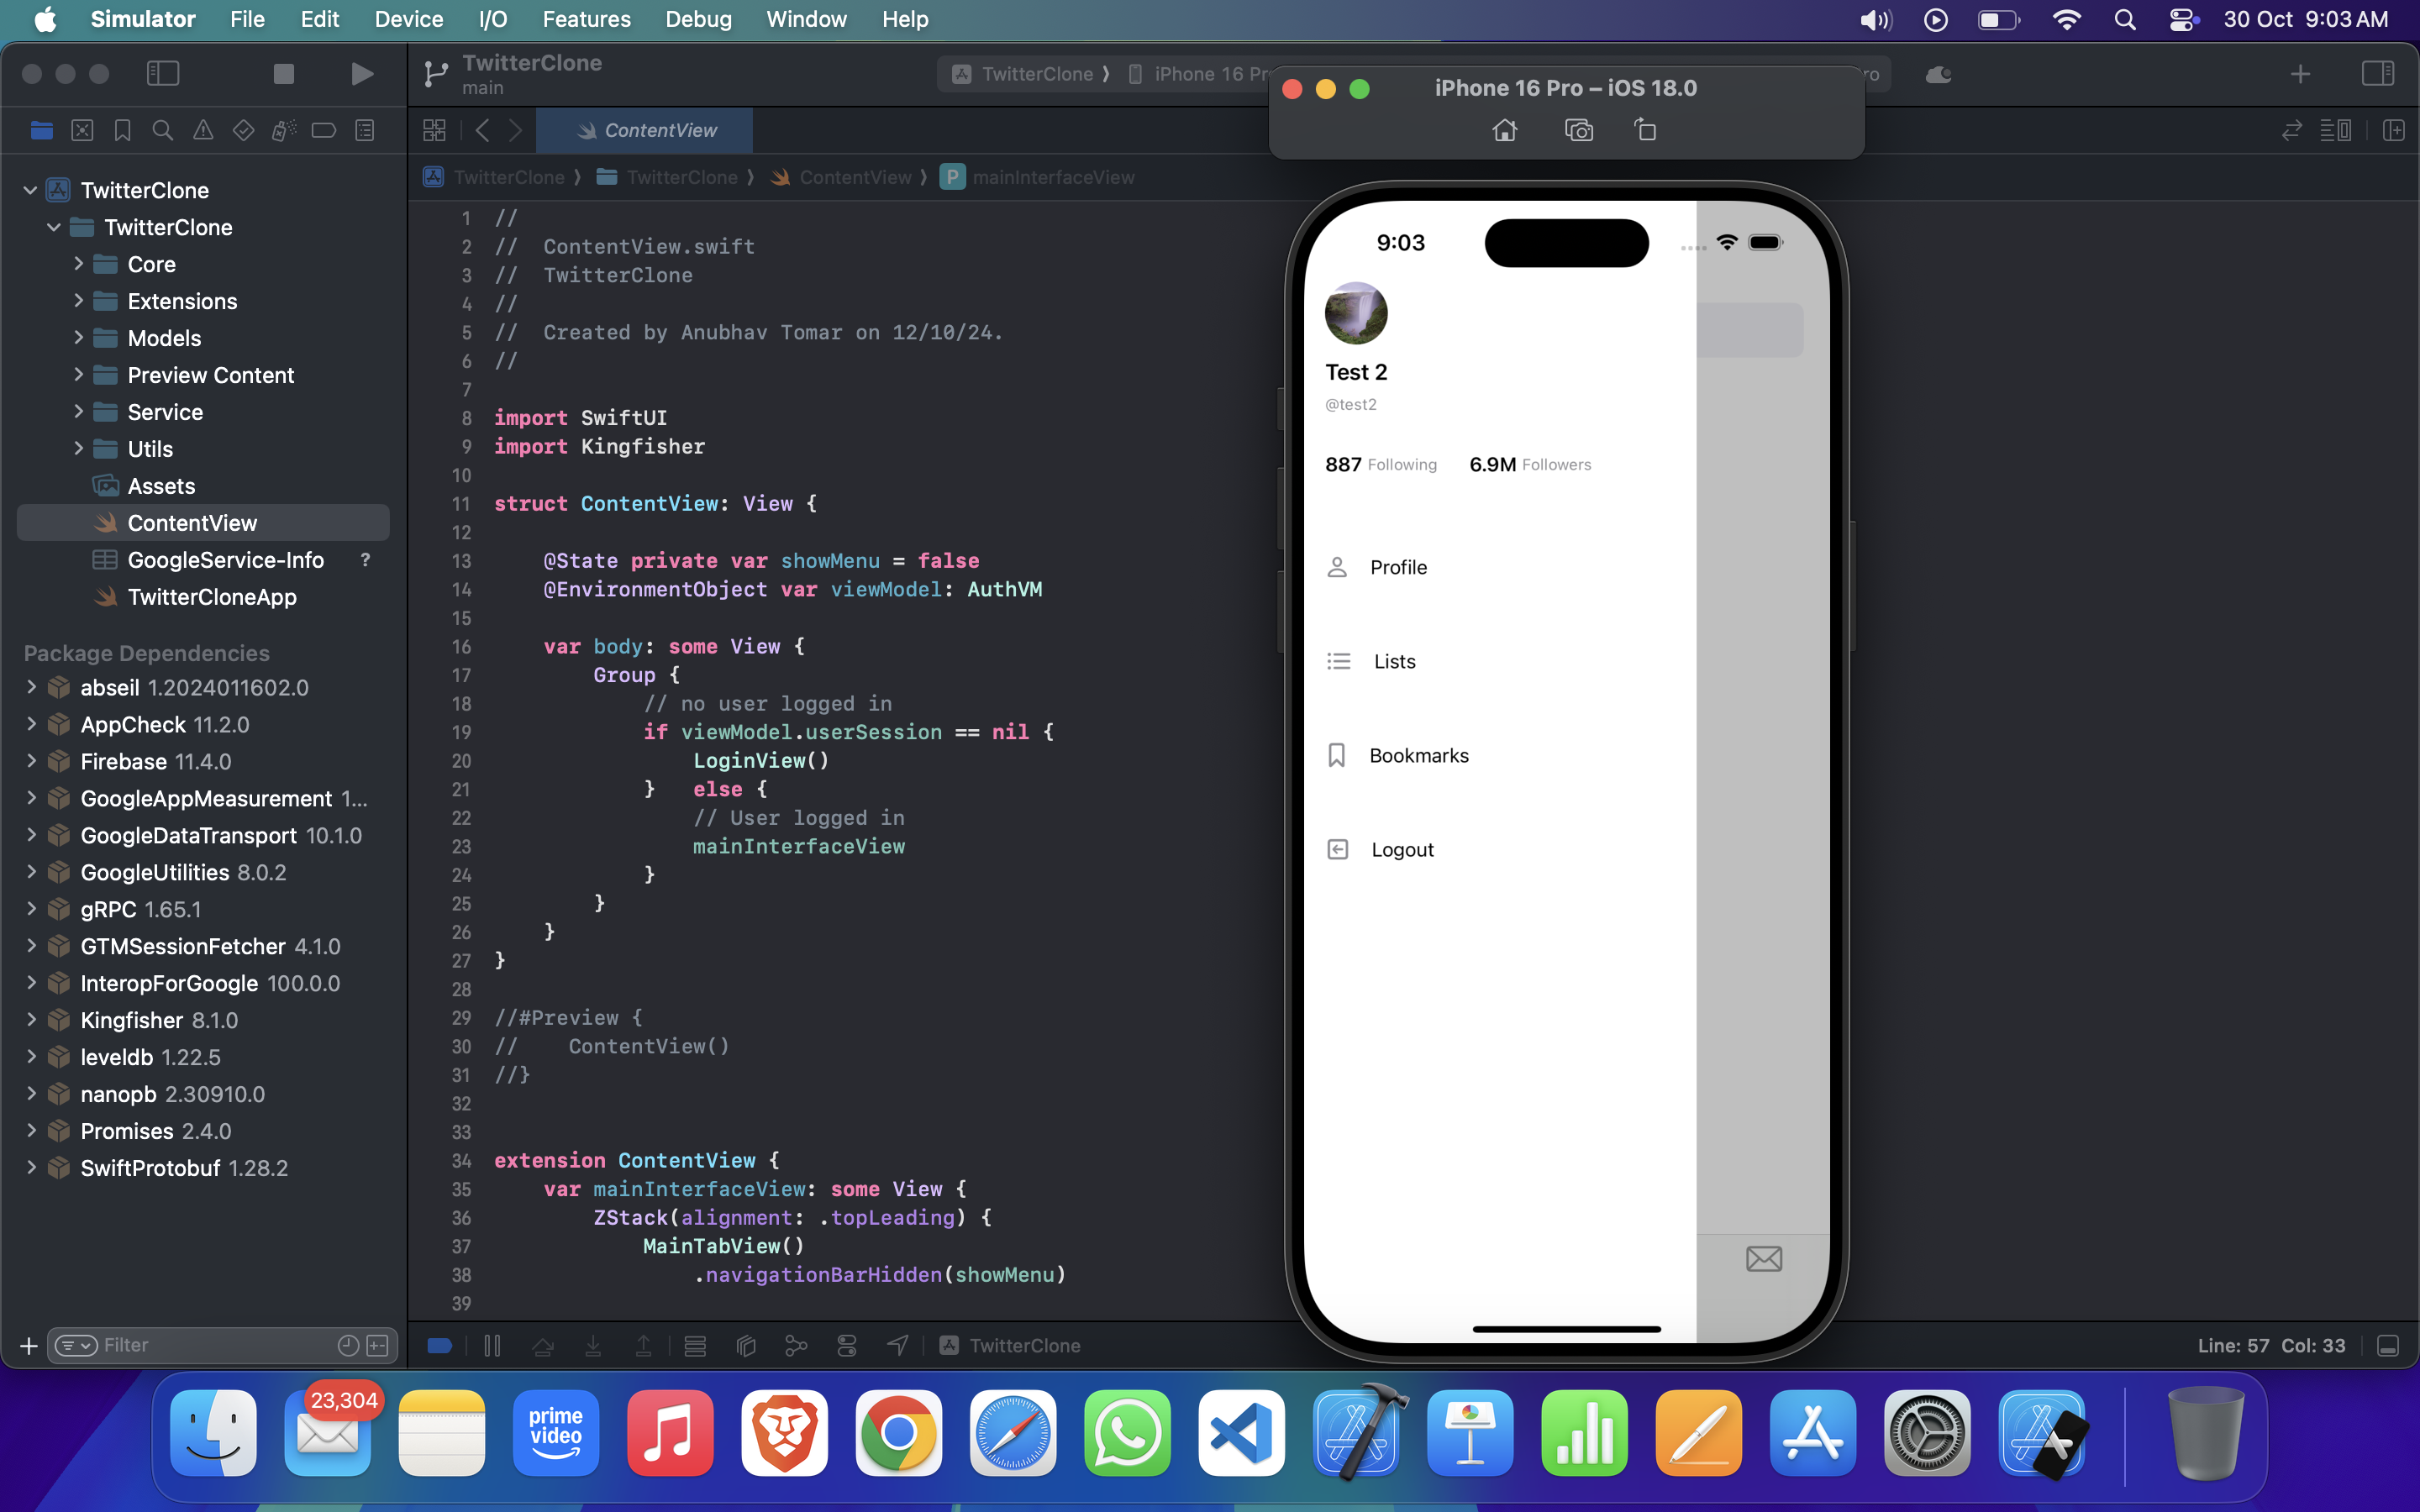2420x1512 pixels.
Task: Open the Find navigator magnifier icon
Action: click(x=162, y=130)
